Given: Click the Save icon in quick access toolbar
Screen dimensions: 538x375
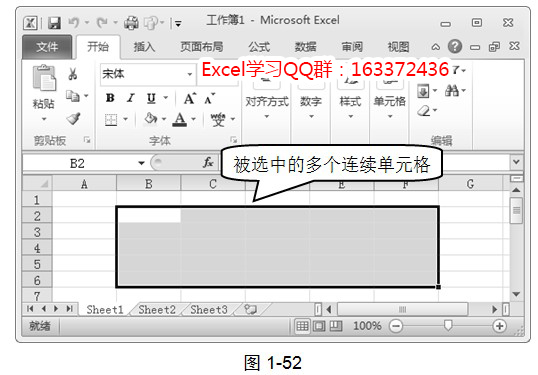Looking at the screenshot, I should [x=54, y=23].
